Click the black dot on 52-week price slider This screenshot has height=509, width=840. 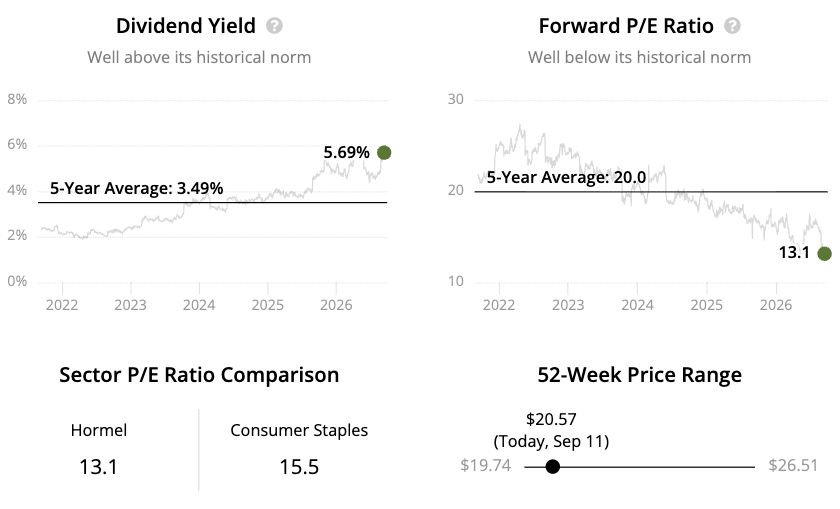(553, 467)
